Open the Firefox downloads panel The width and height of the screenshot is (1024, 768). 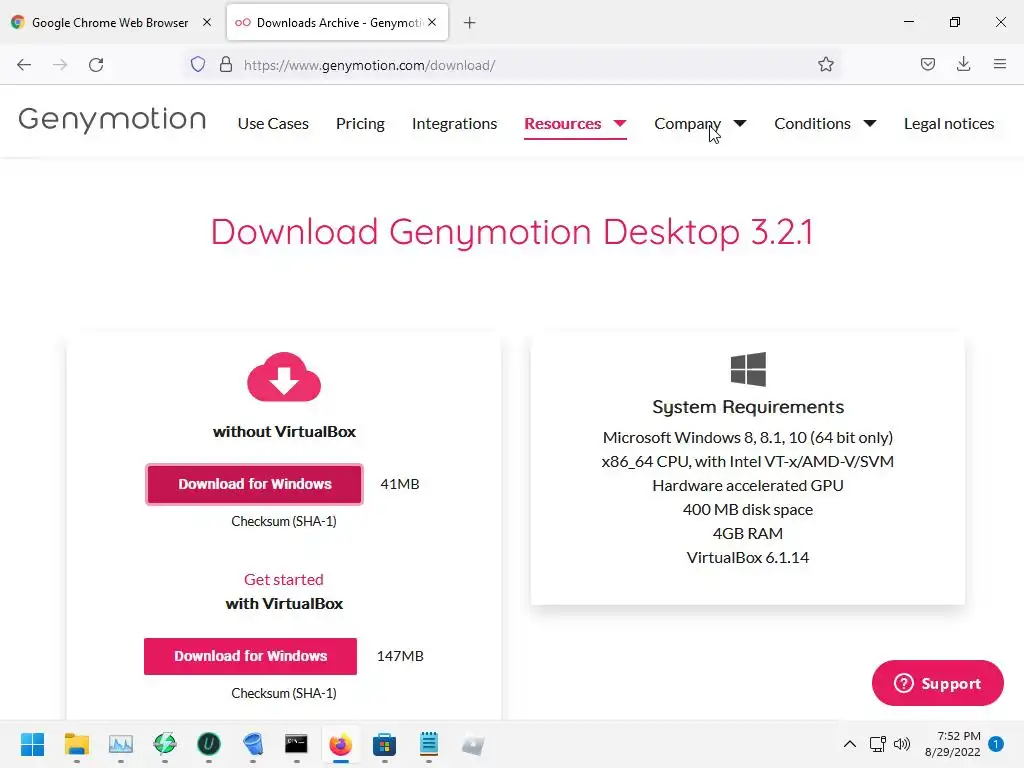pyautogui.click(x=963, y=64)
